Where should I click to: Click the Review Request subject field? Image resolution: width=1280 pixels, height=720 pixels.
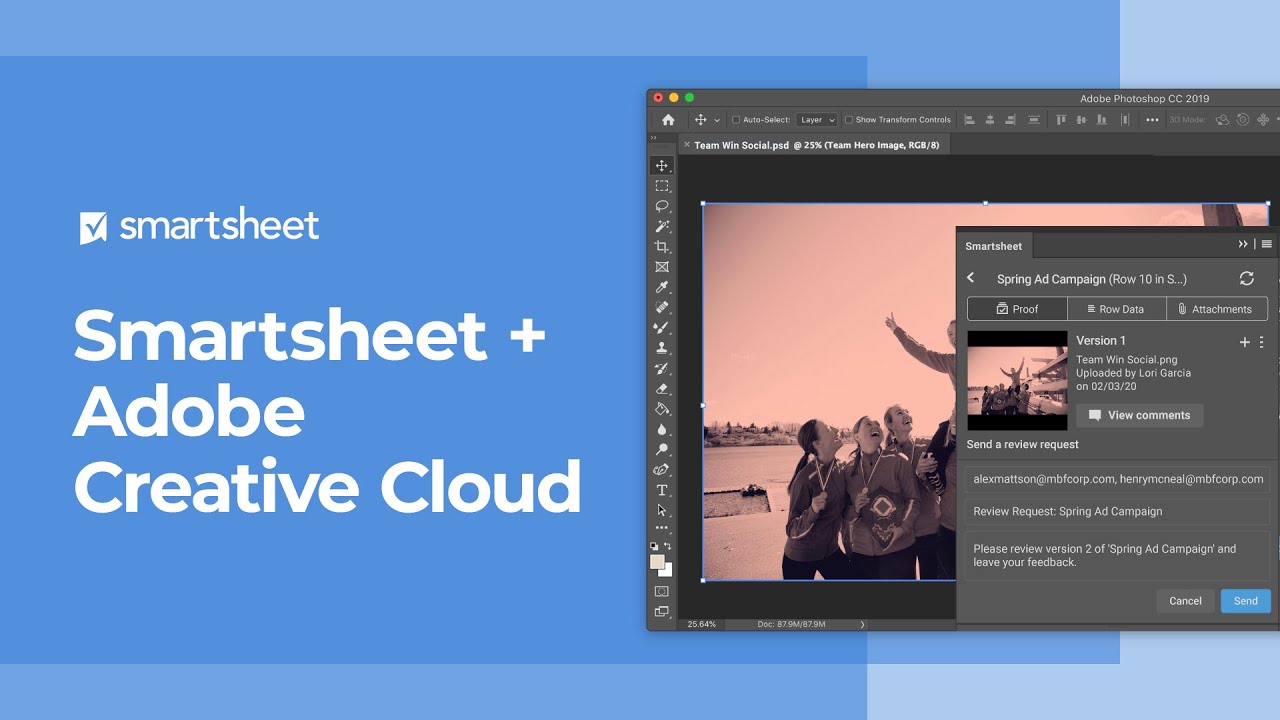[x=1118, y=511]
